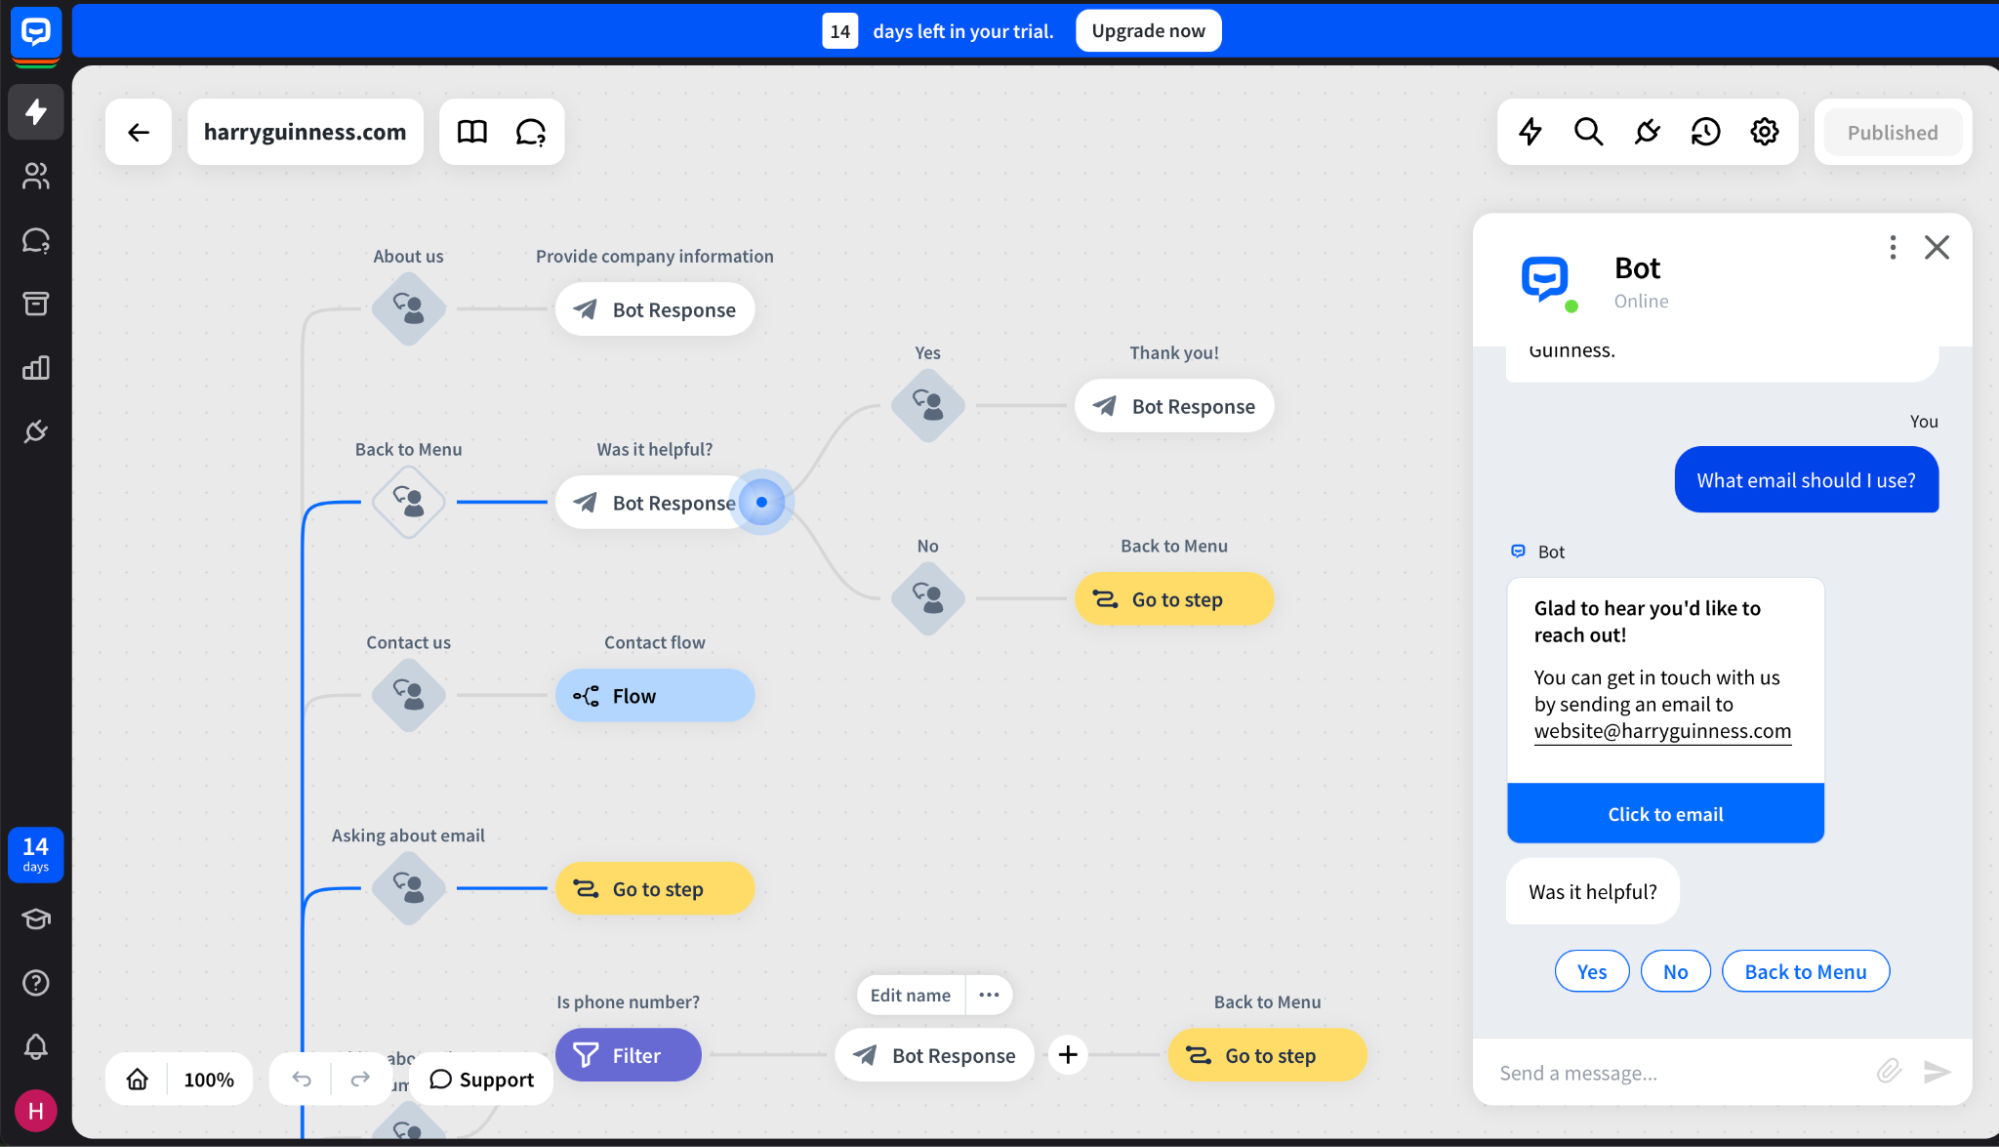Open the Archives icon in the sidebar
1999x1147 pixels.
(x=35, y=304)
